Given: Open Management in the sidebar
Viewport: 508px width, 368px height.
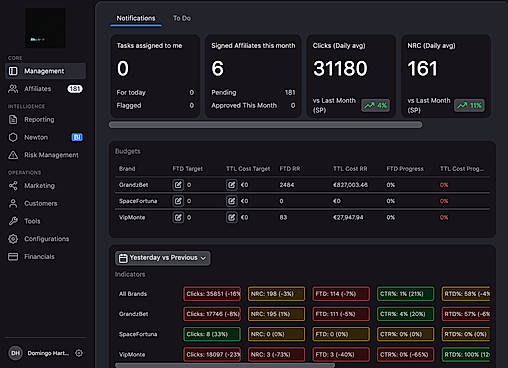Looking at the screenshot, I should tap(45, 71).
